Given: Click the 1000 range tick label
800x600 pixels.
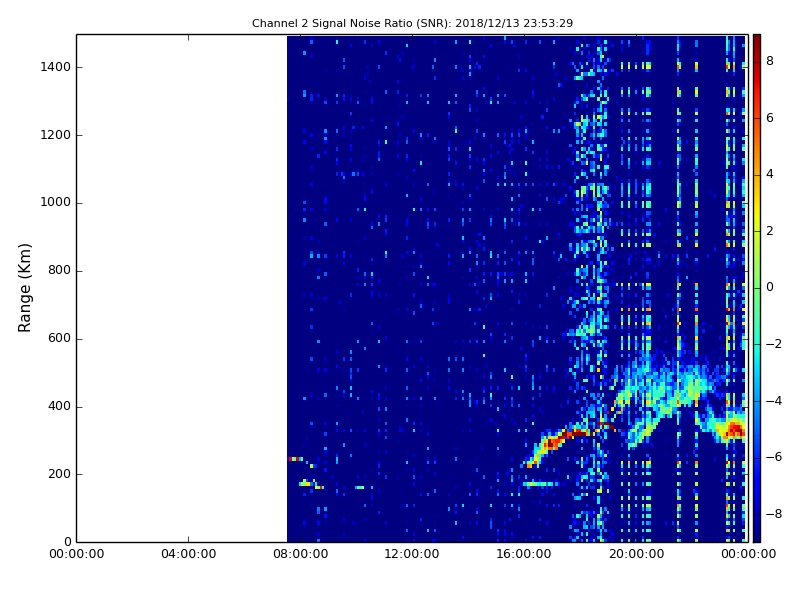Looking at the screenshot, I should (x=55, y=203).
